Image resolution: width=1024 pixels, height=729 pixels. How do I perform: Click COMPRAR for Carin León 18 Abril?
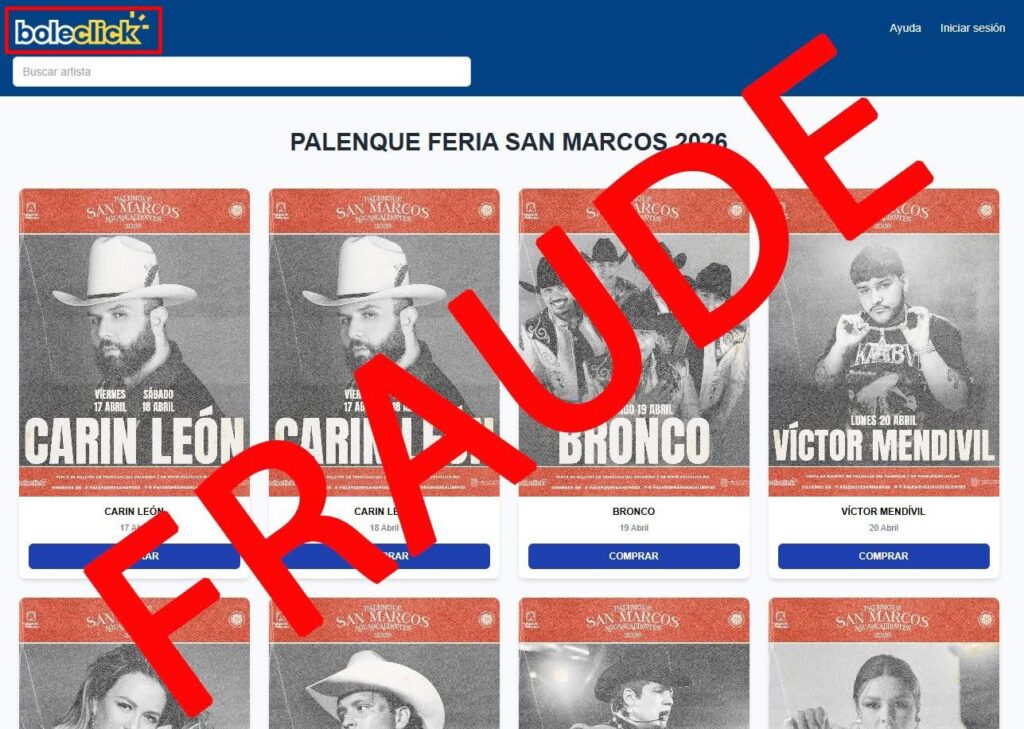pos(384,556)
